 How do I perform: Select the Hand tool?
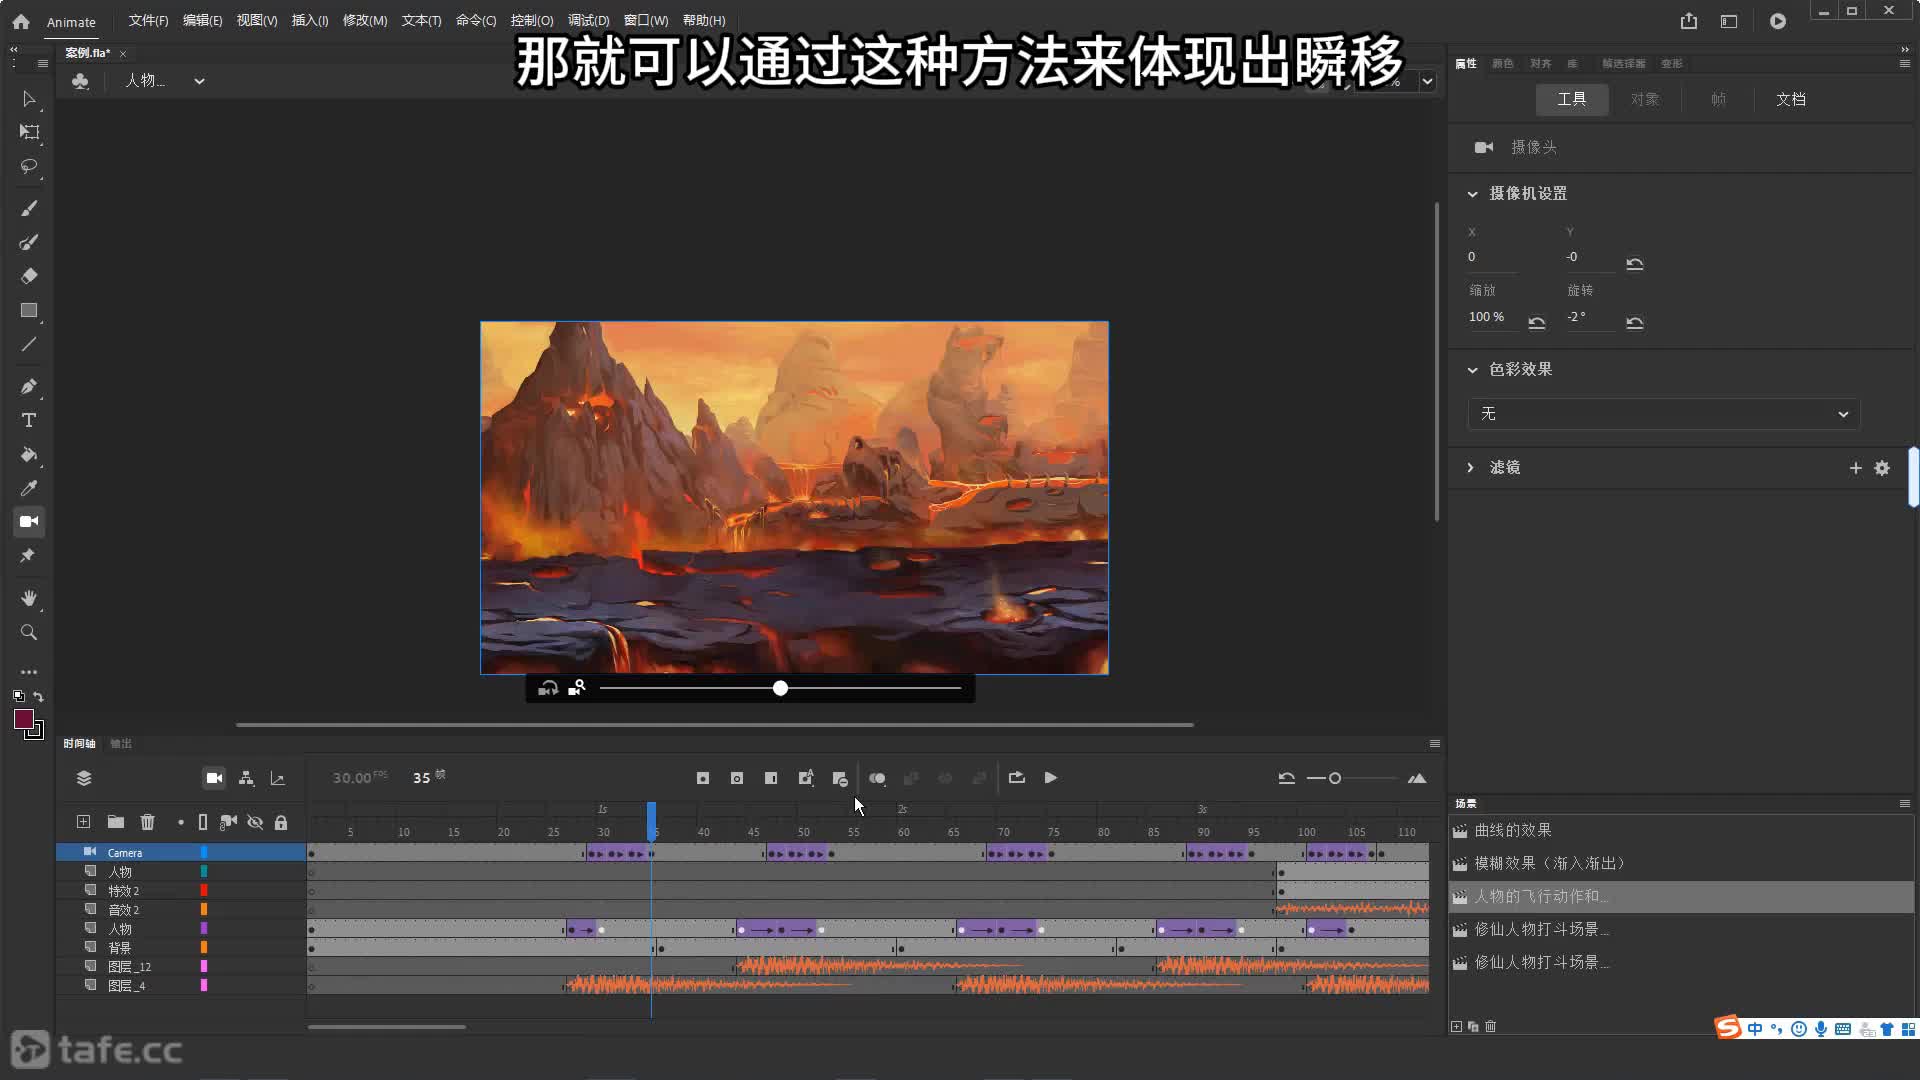(x=29, y=598)
